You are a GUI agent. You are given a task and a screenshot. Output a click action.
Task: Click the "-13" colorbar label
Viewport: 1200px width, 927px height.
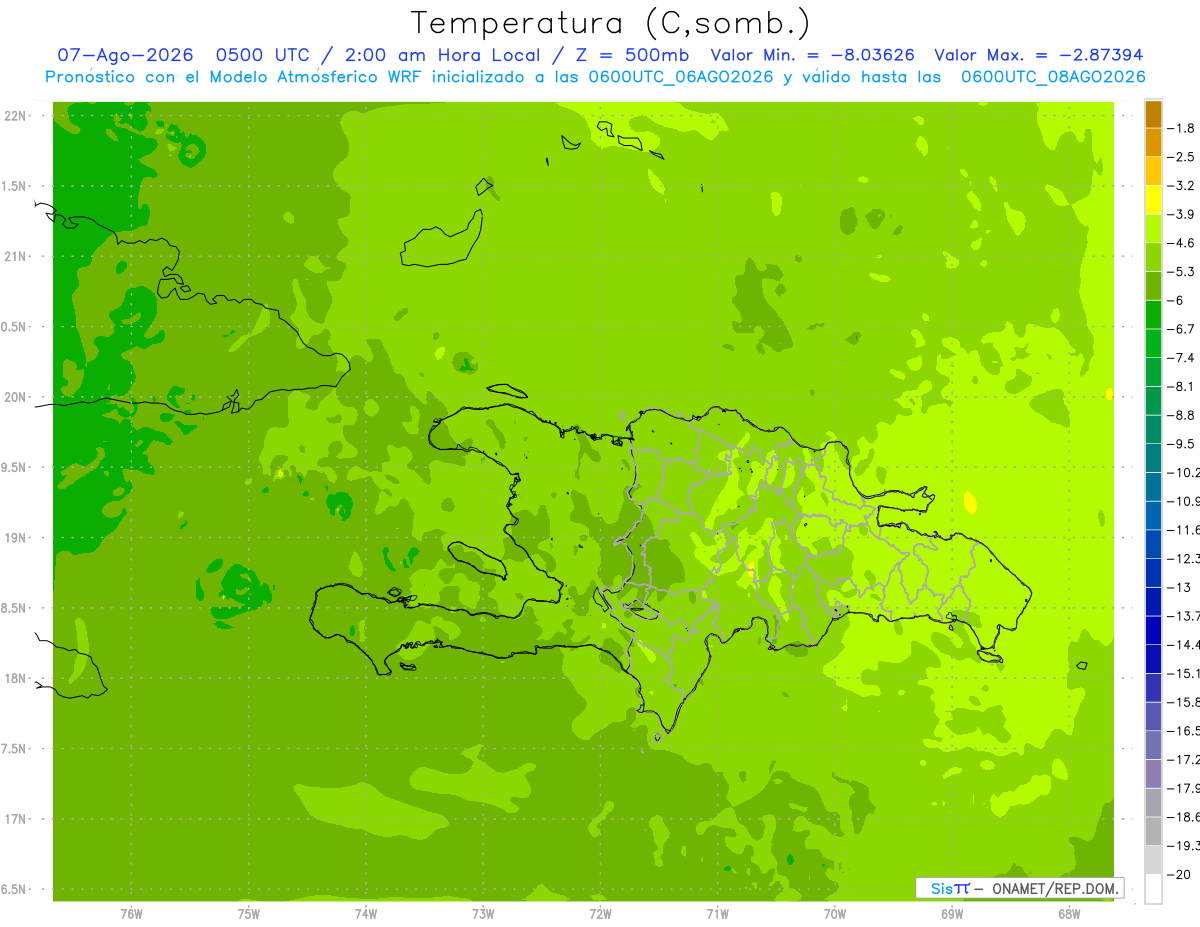tap(1178, 587)
